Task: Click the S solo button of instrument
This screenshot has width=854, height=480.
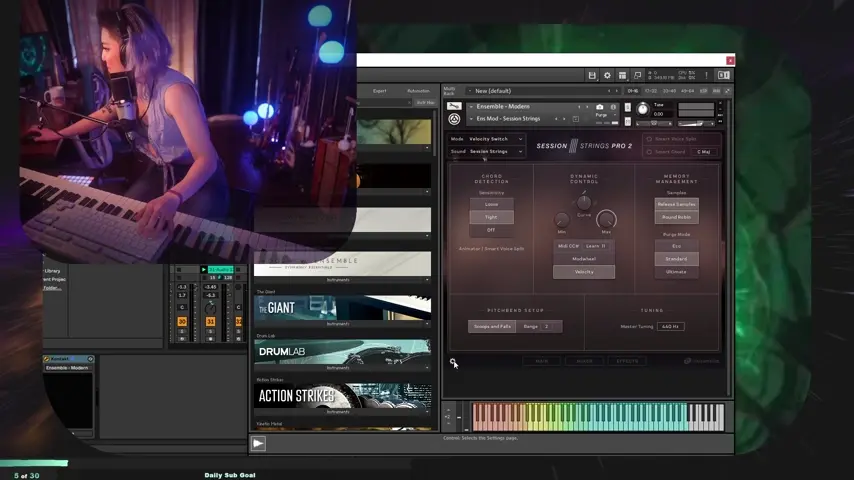Action: coord(627,107)
